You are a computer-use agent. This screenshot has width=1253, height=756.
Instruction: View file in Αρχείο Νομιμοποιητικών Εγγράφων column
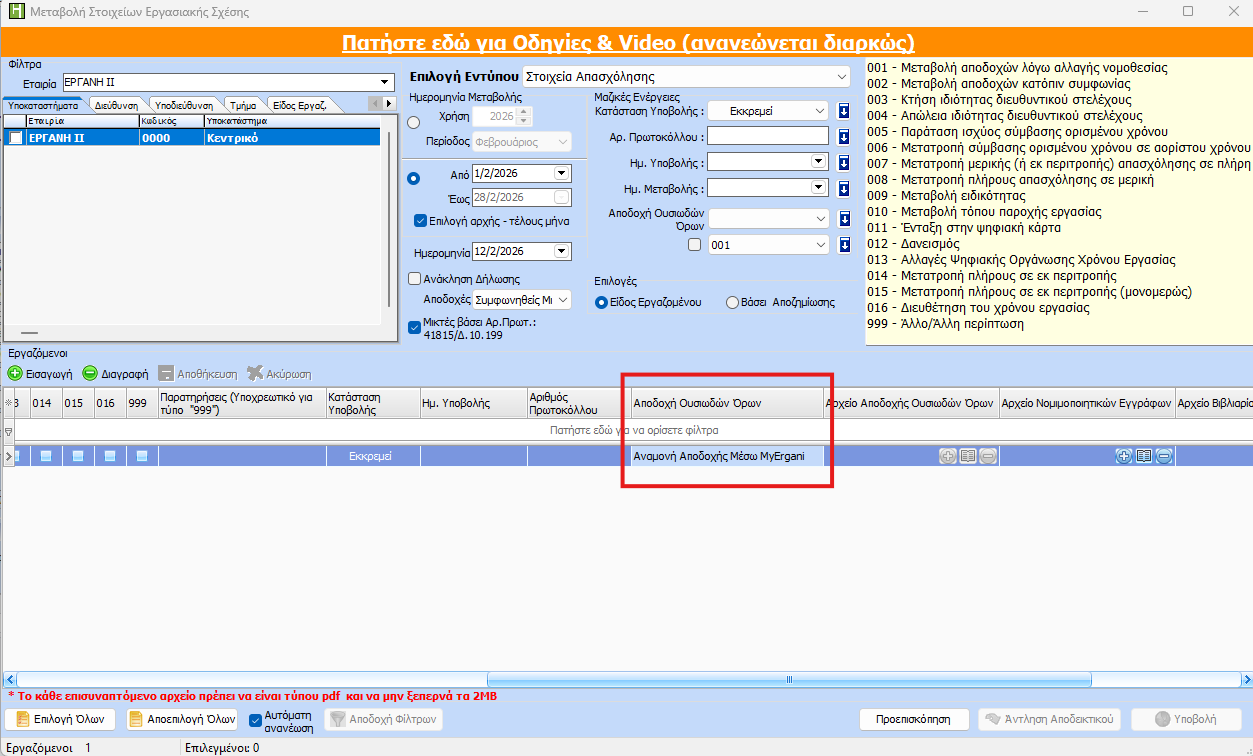coord(1143,456)
